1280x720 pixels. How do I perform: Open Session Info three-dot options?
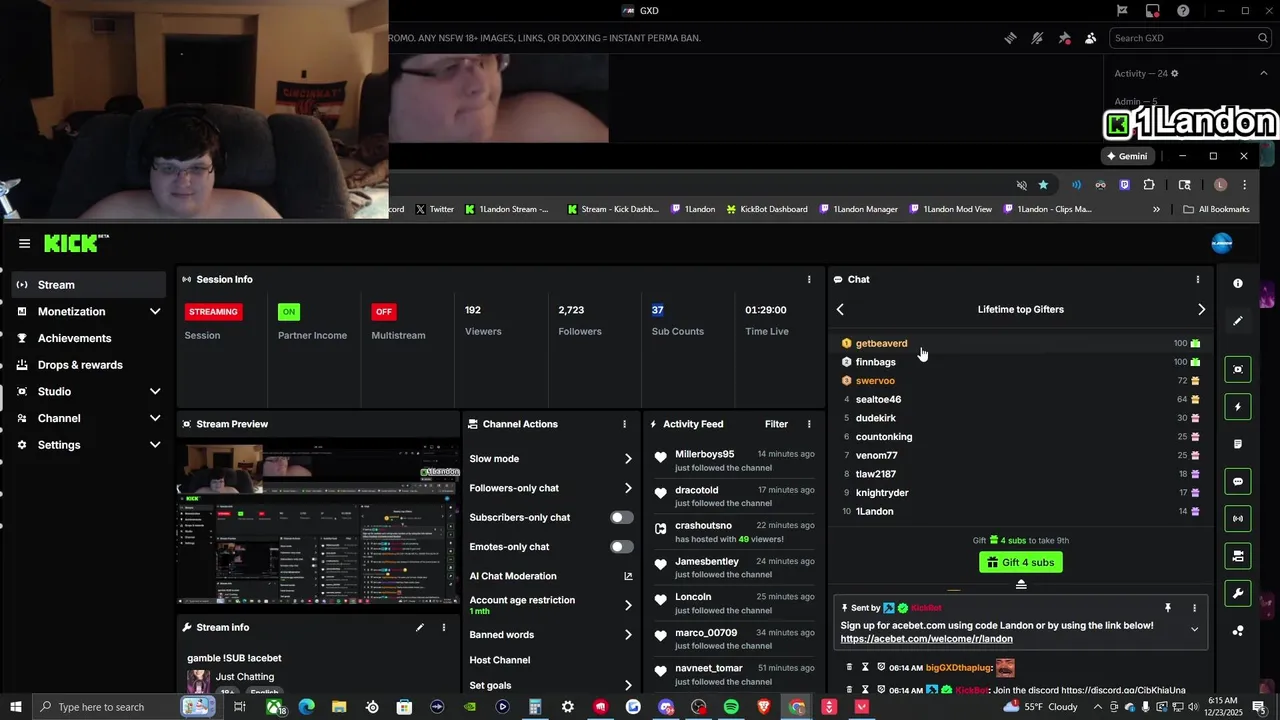(809, 280)
